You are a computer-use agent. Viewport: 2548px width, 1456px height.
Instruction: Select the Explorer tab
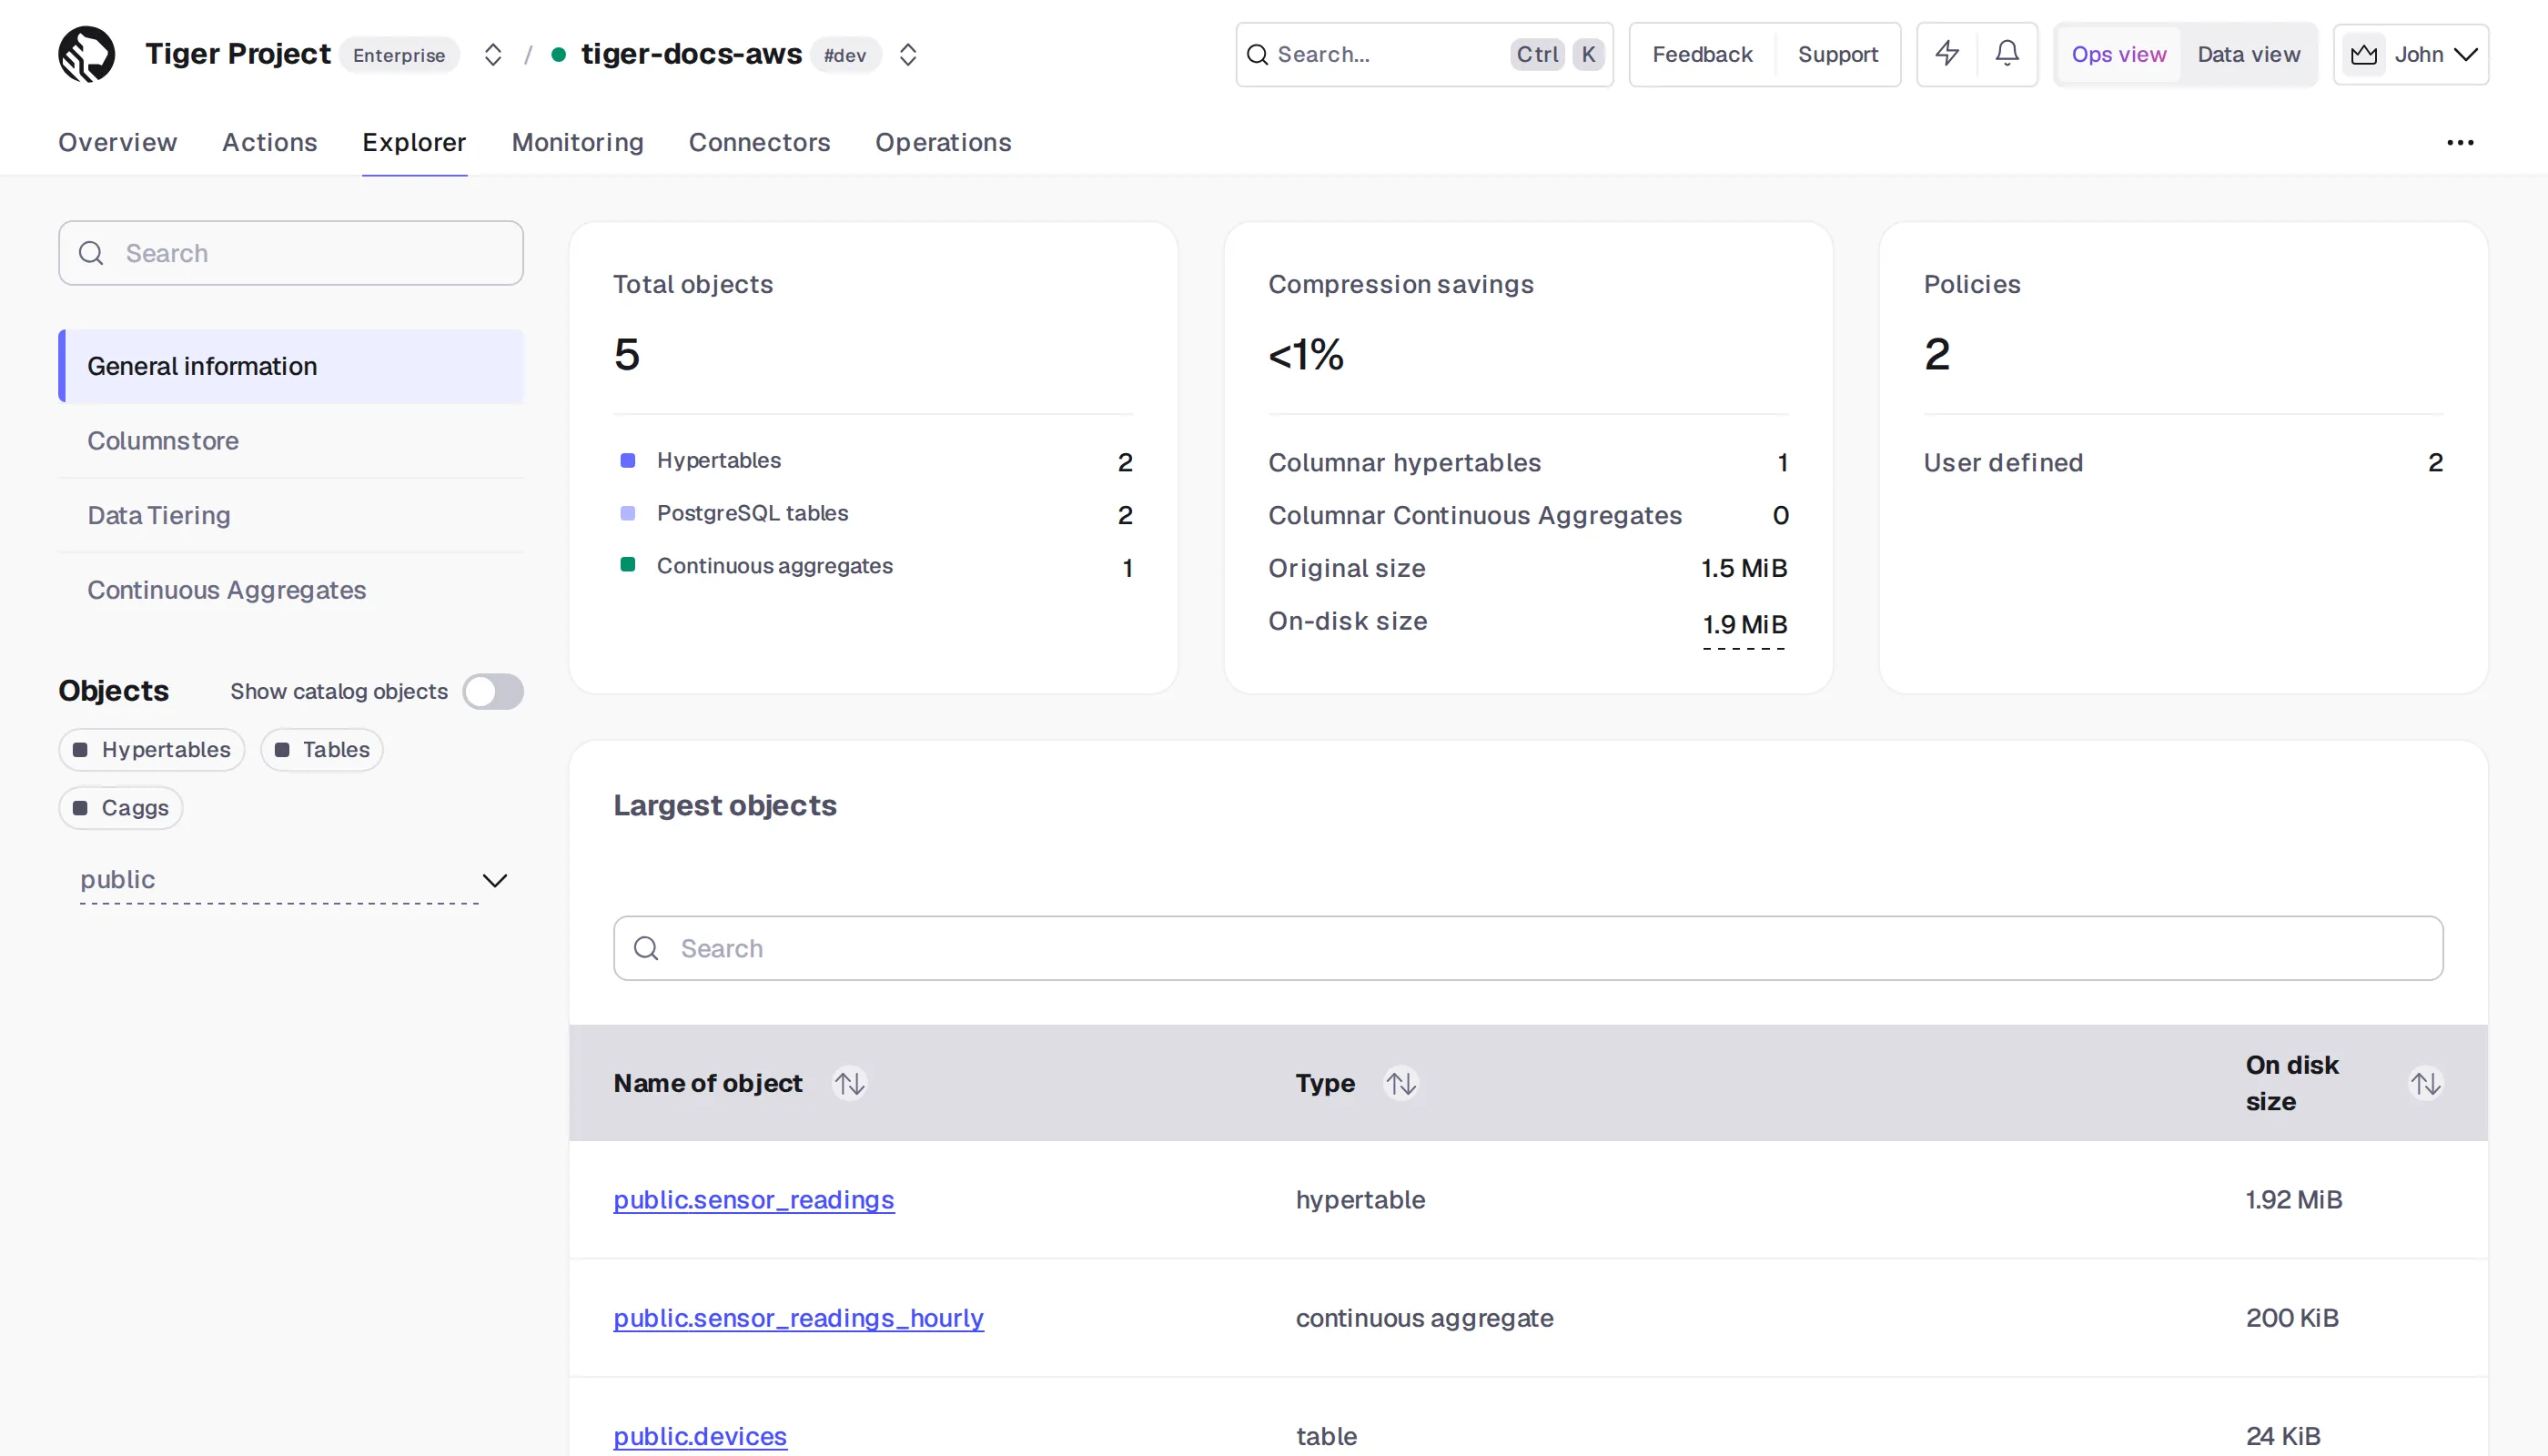pos(414,143)
